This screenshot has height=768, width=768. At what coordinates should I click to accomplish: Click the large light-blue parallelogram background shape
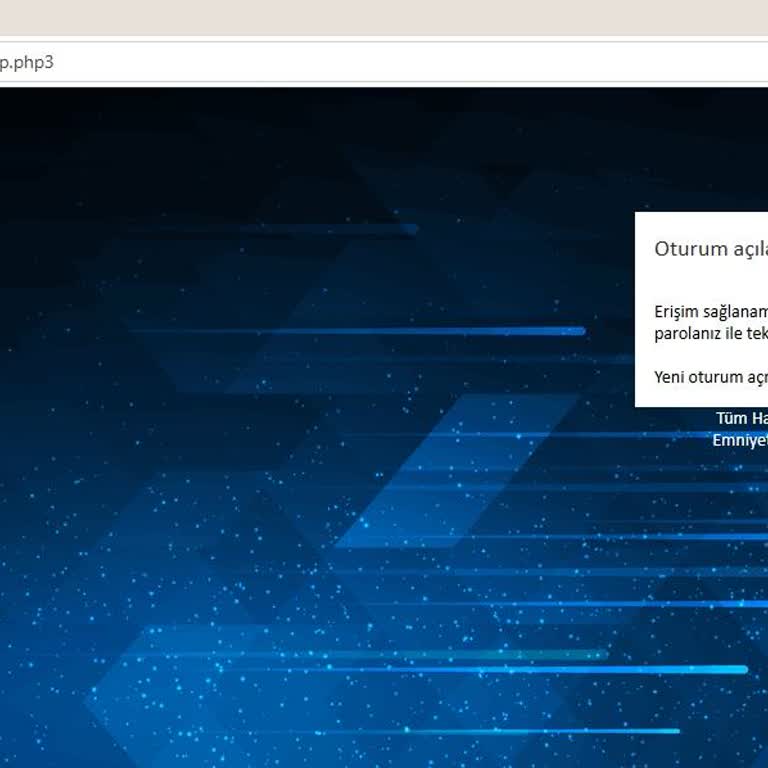coord(456,470)
